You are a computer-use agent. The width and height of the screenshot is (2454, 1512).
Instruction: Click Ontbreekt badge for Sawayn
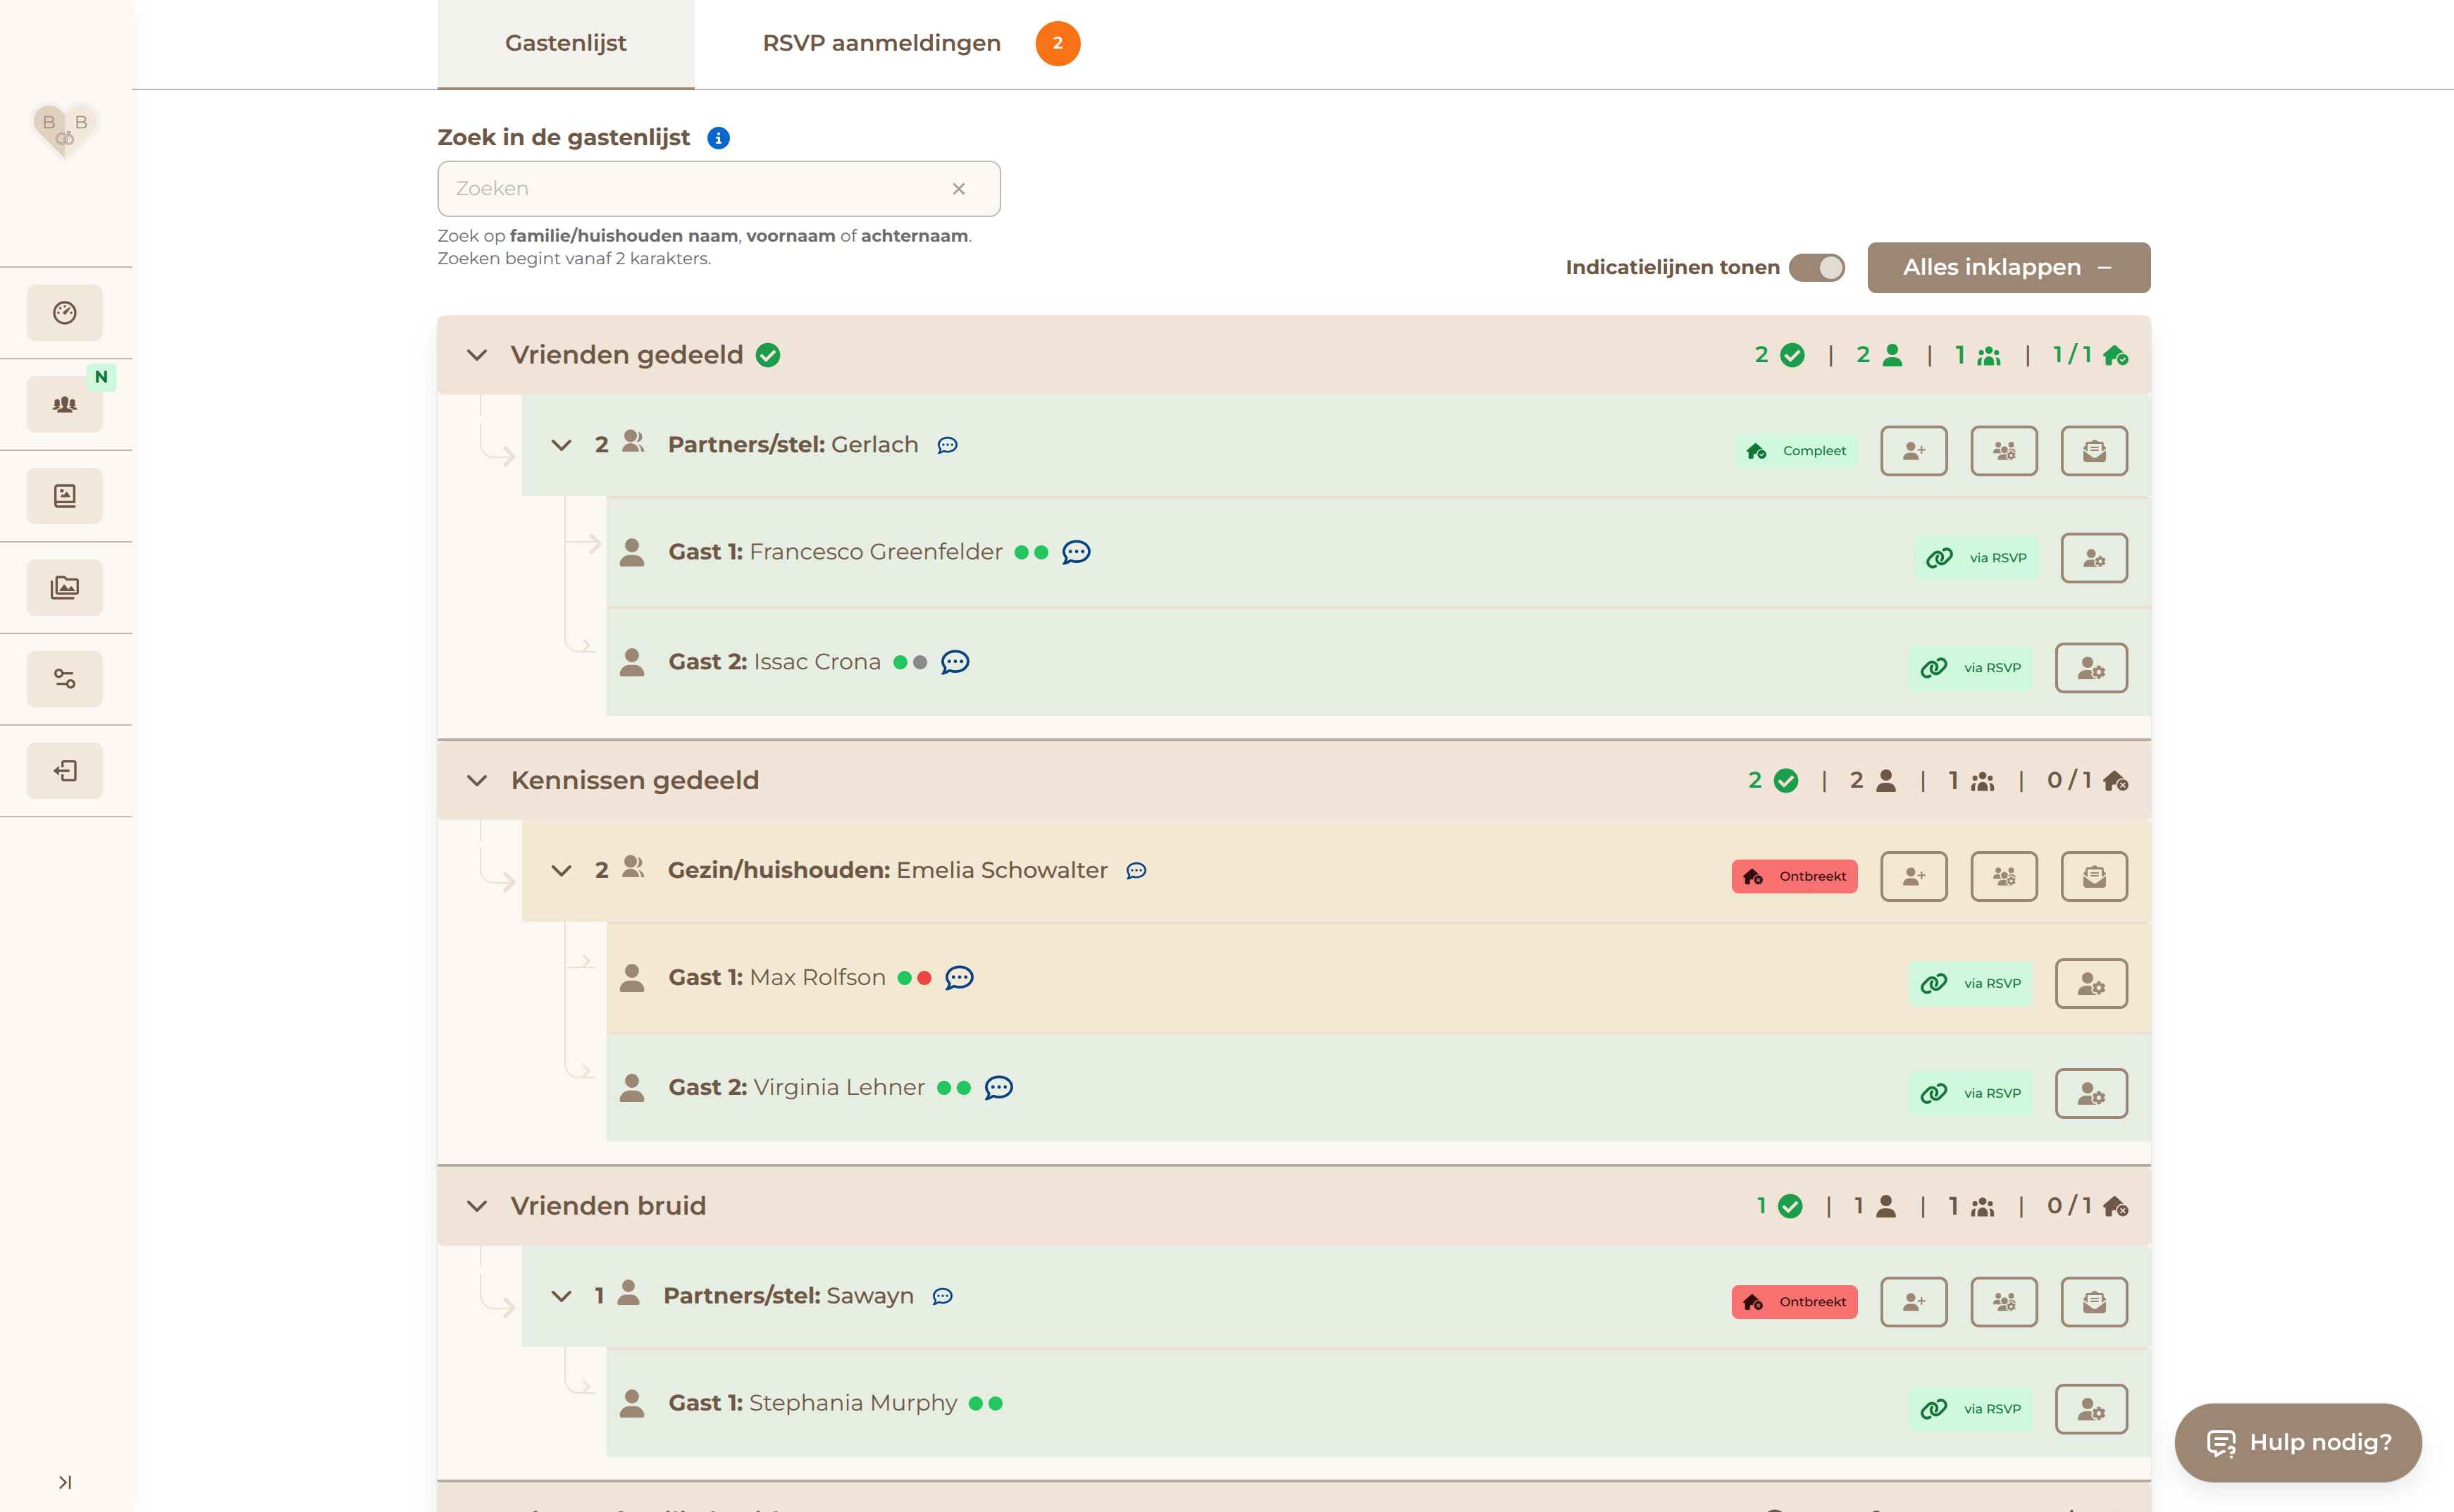(x=1795, y=1302)
